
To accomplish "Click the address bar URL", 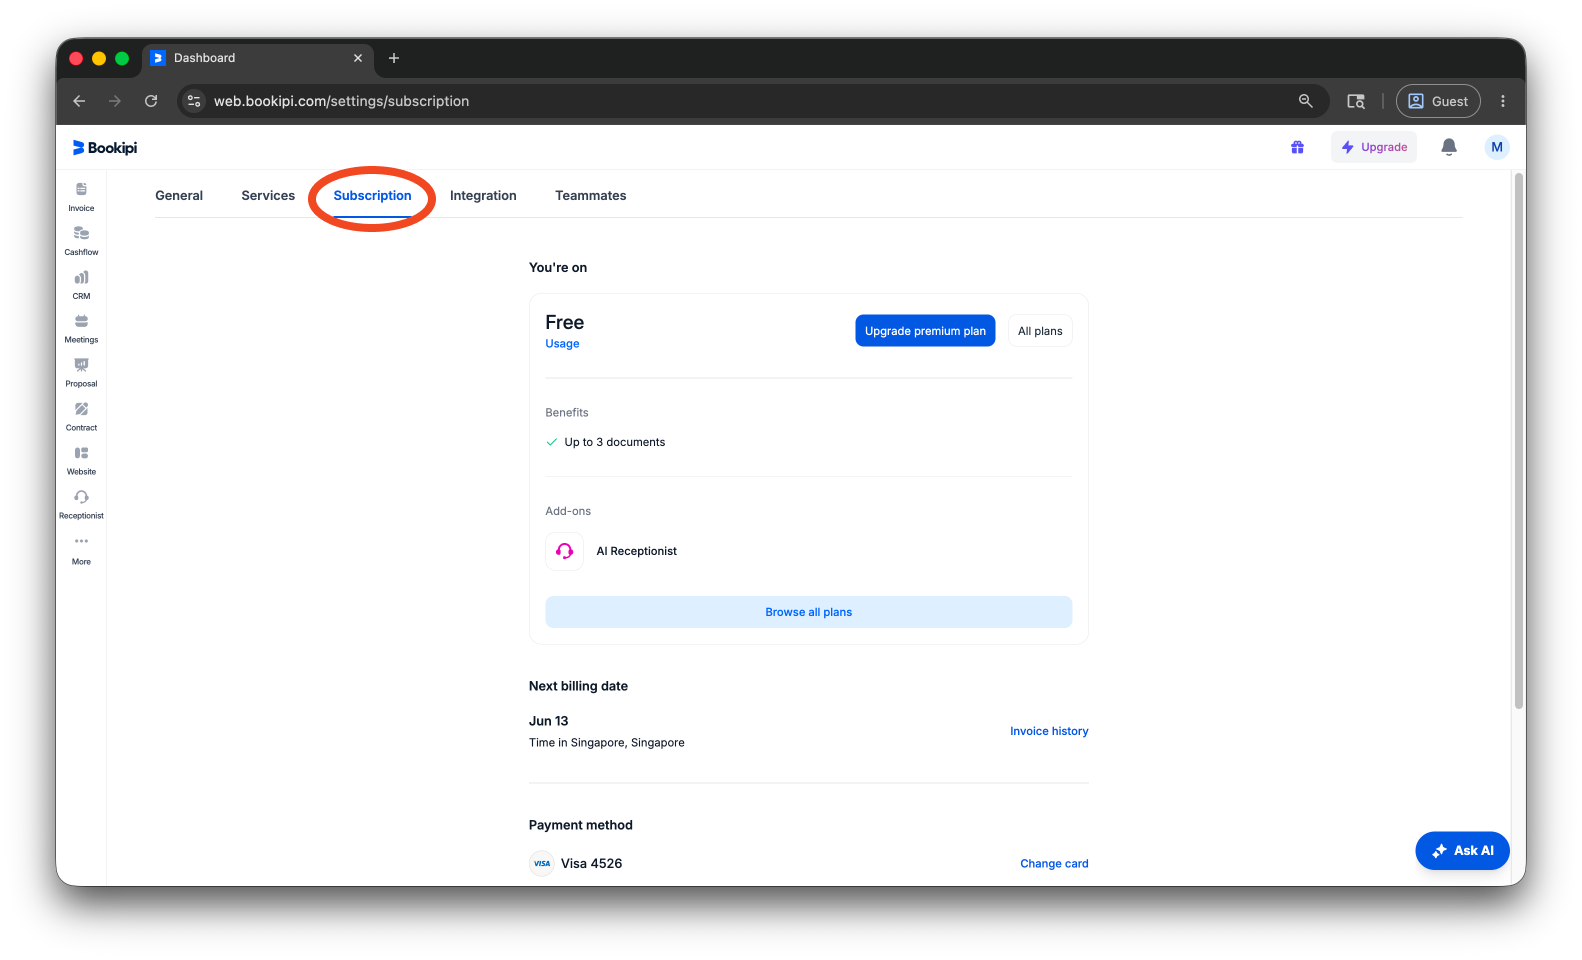I will (x=341, y=101).
